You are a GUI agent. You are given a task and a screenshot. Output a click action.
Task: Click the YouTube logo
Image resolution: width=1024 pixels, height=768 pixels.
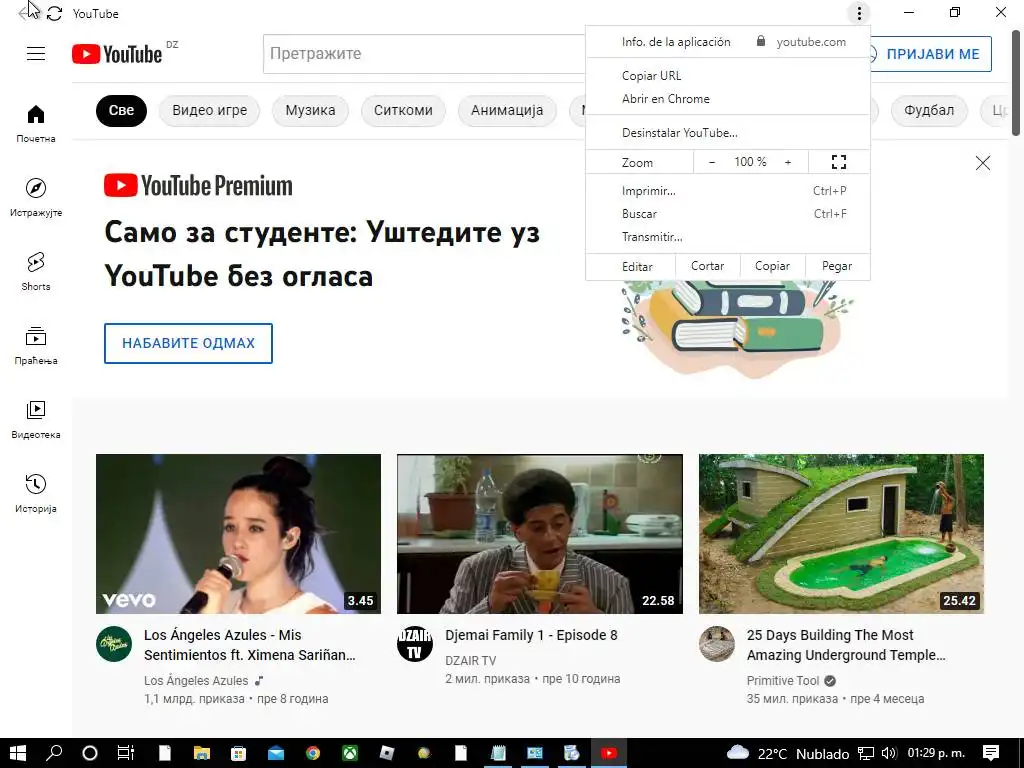[117, 54]
